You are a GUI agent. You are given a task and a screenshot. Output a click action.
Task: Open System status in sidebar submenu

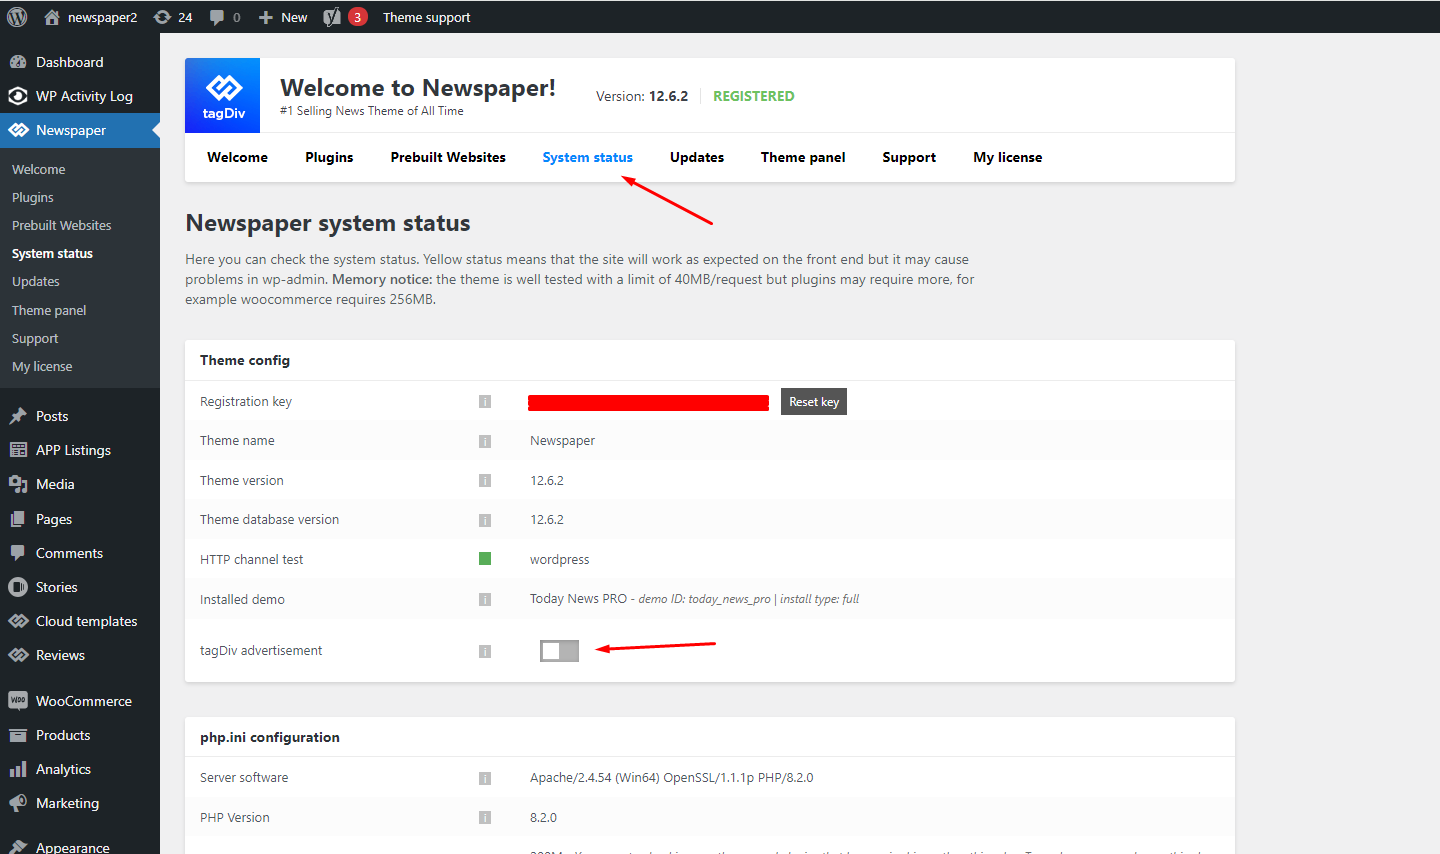pyautogui.click(x=52, y=253)
